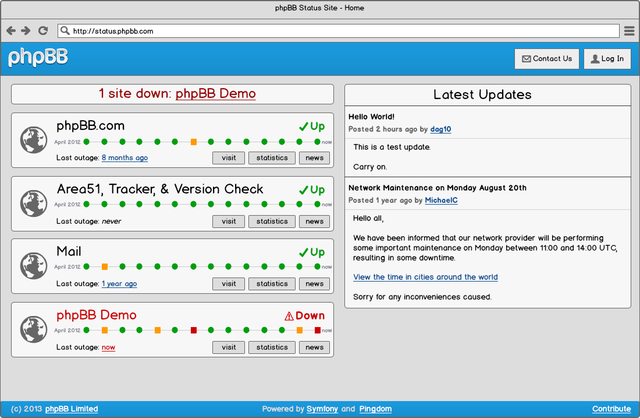Click visit on the Mail card
This screenshot has width=640, height=418.
[229, 284]
